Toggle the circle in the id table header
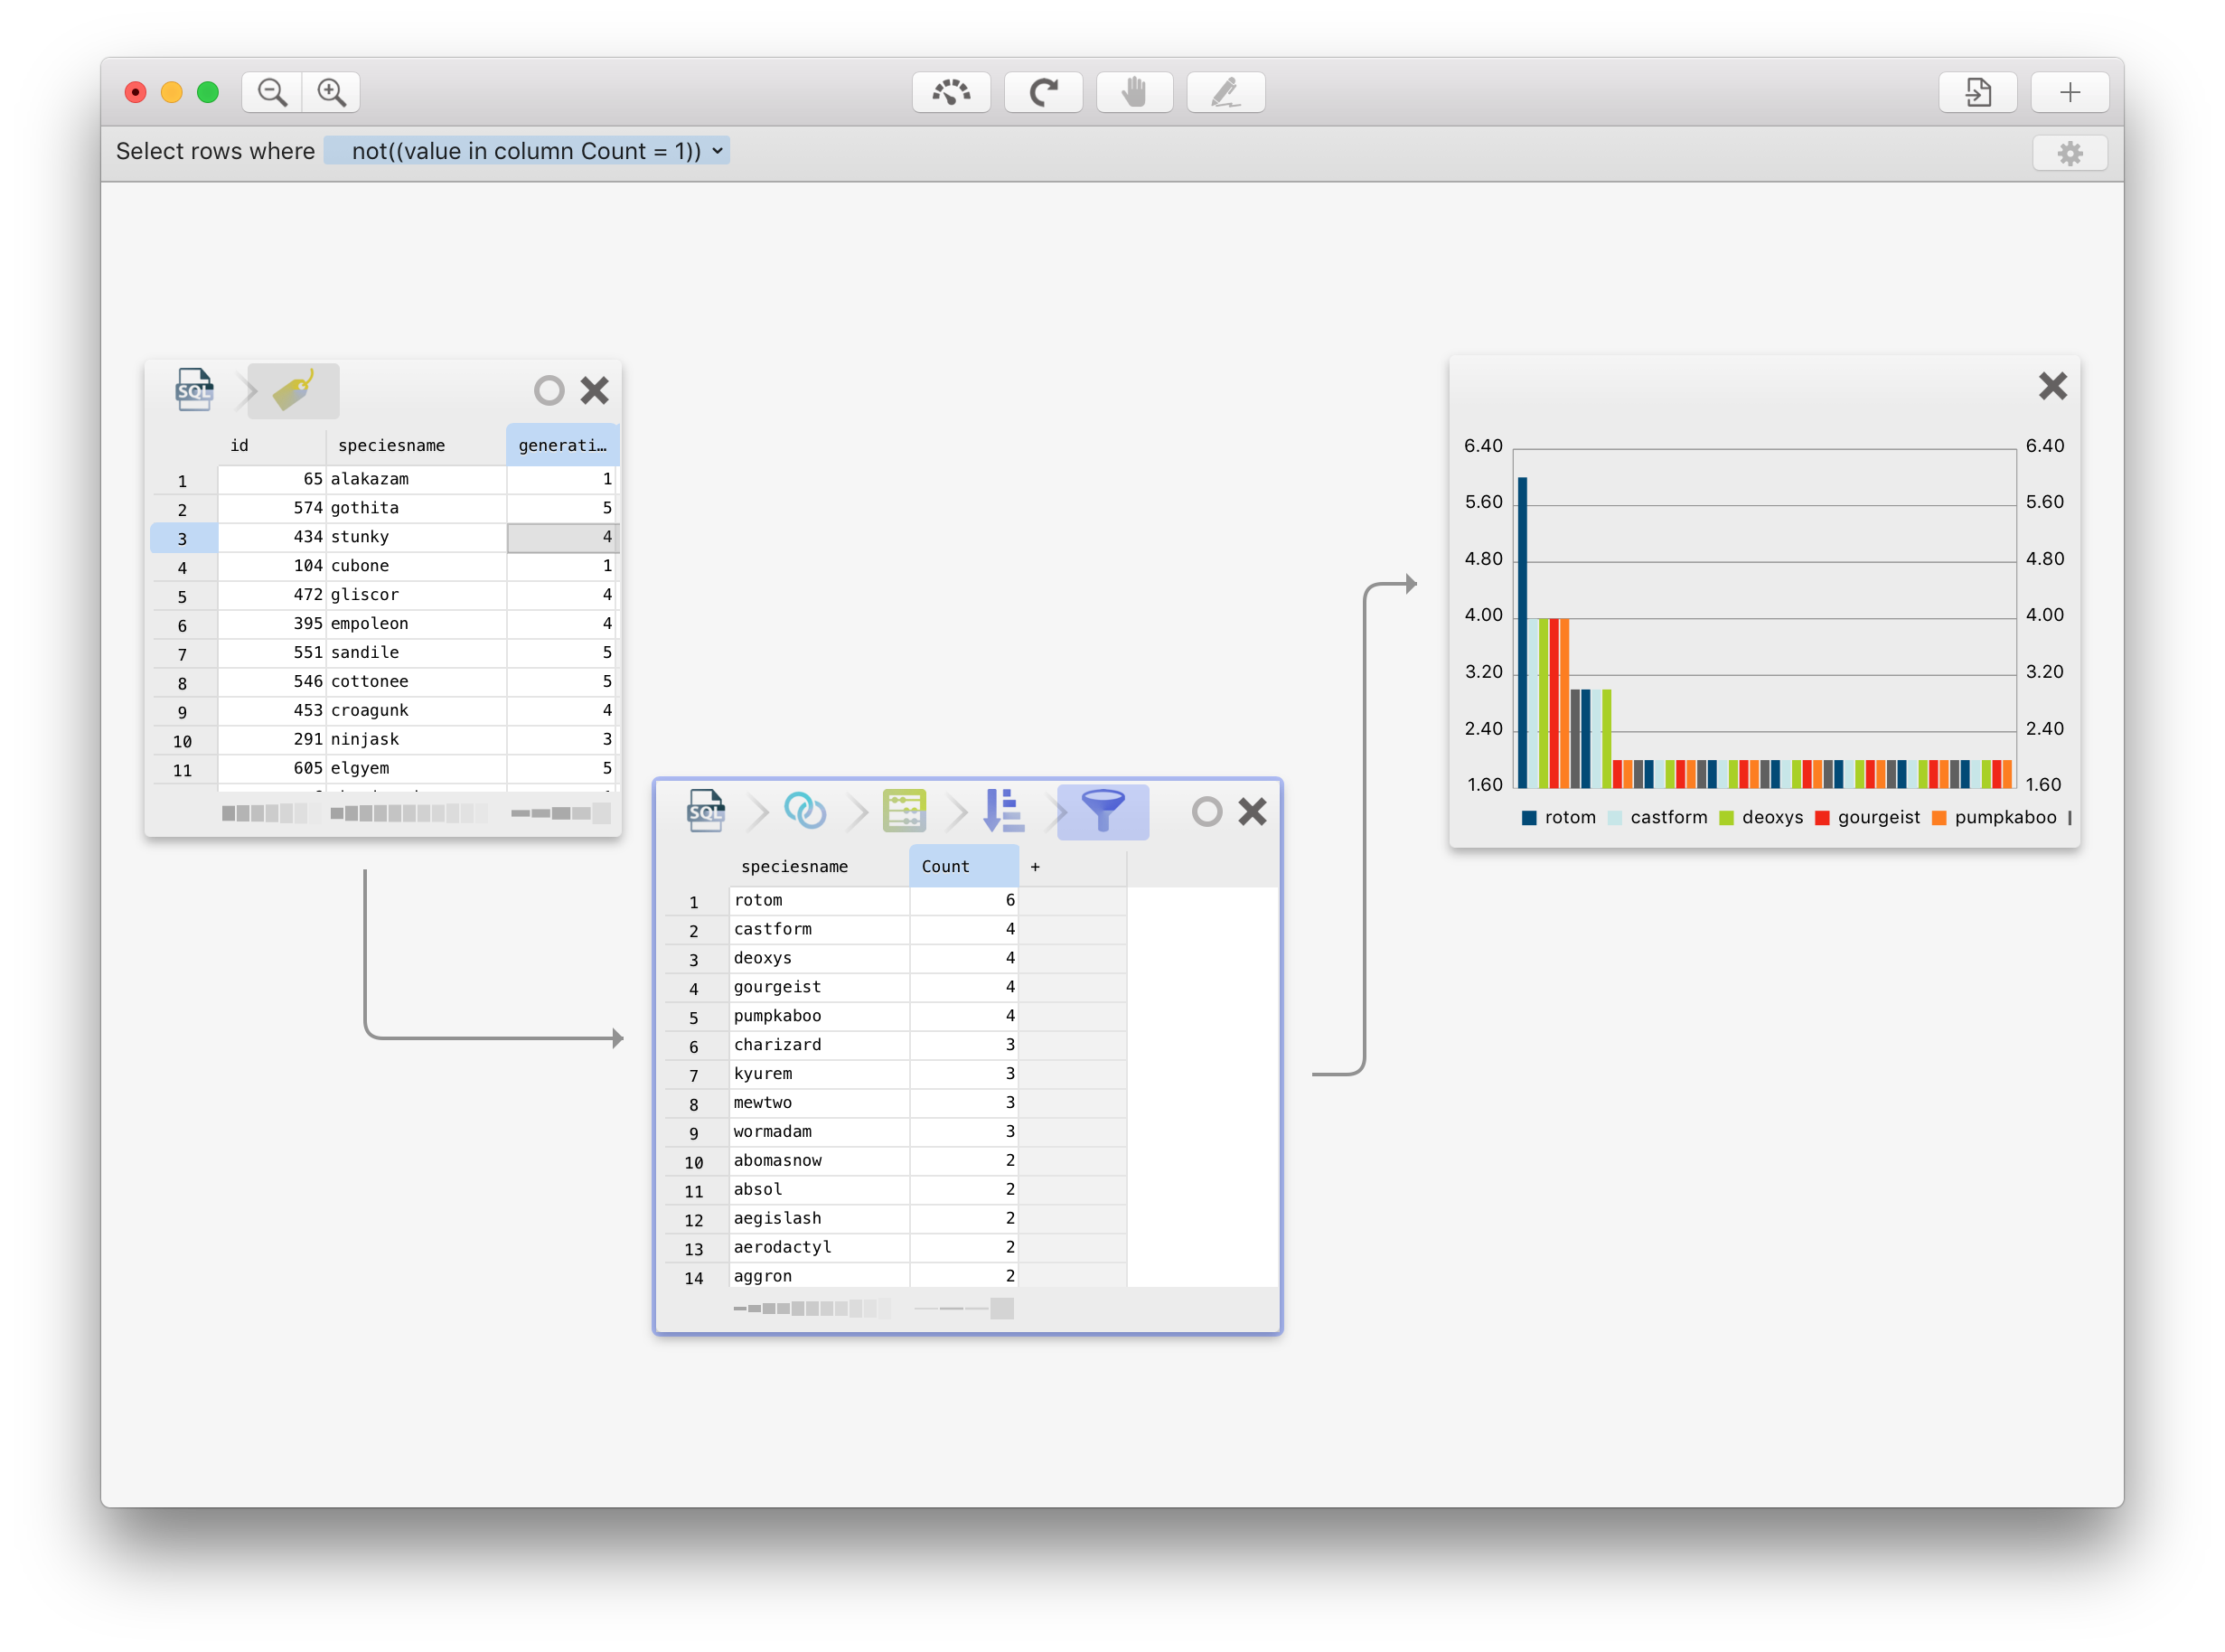 pos(549,390)
